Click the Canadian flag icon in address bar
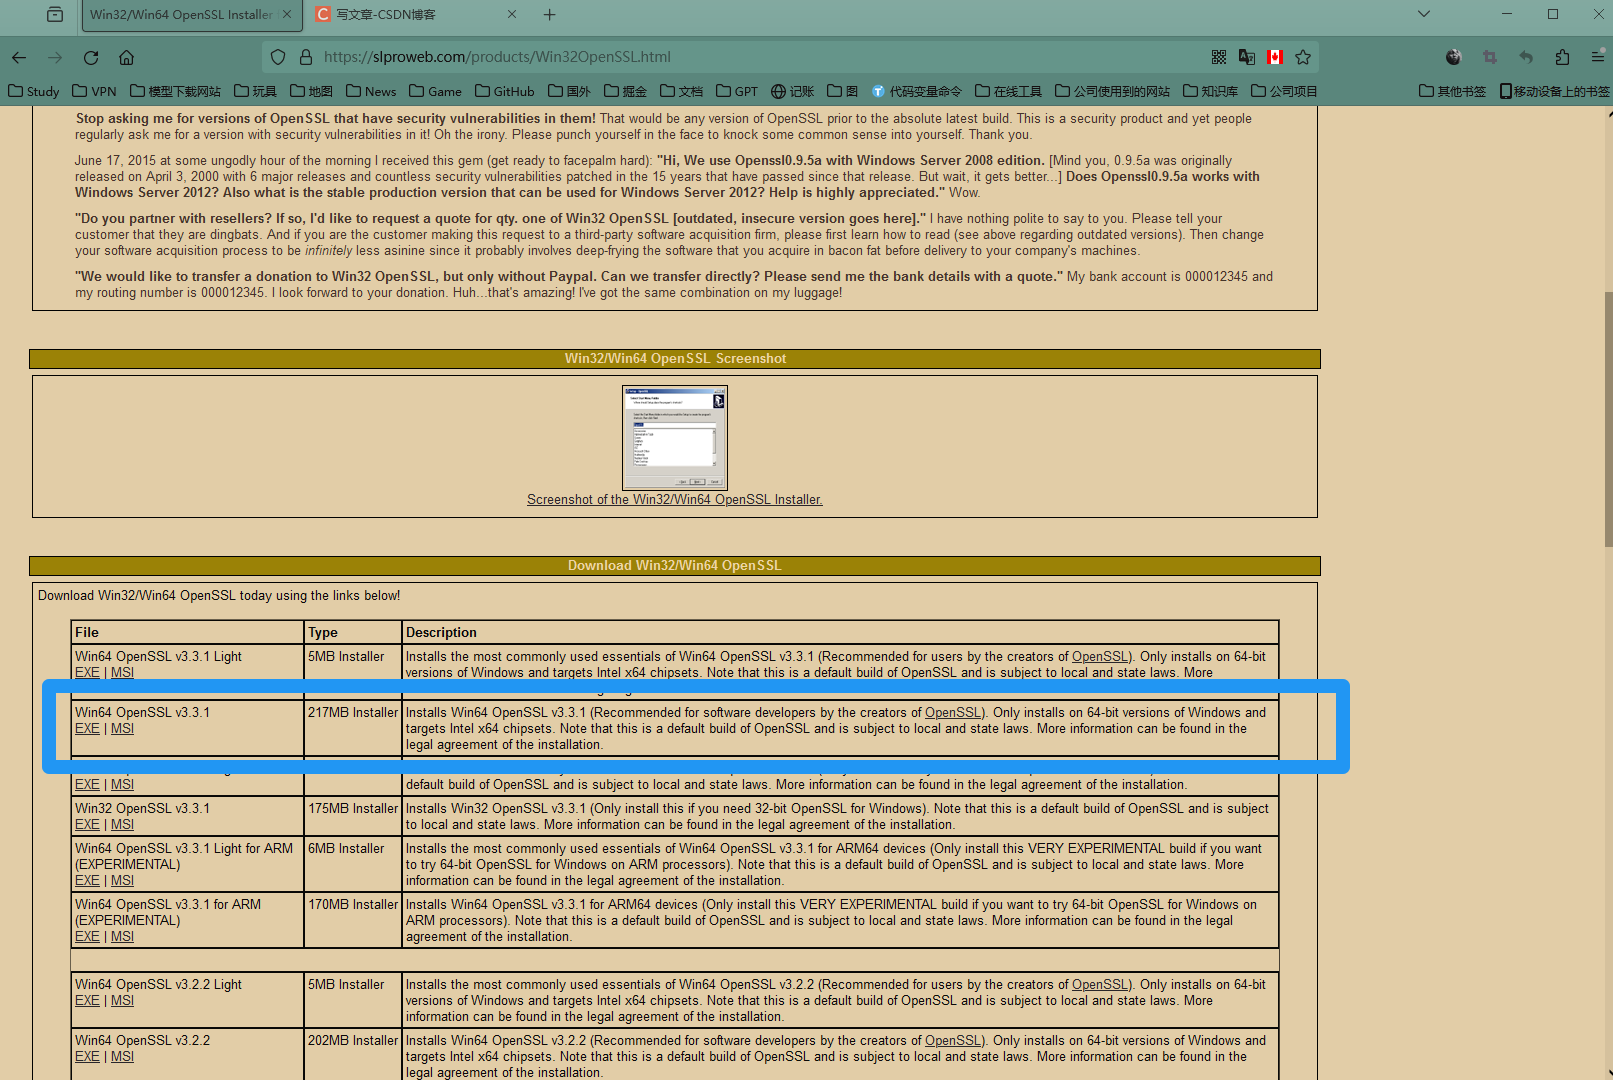The height and width of the screenshot is (1080, 1613). tap(1275, 57)
